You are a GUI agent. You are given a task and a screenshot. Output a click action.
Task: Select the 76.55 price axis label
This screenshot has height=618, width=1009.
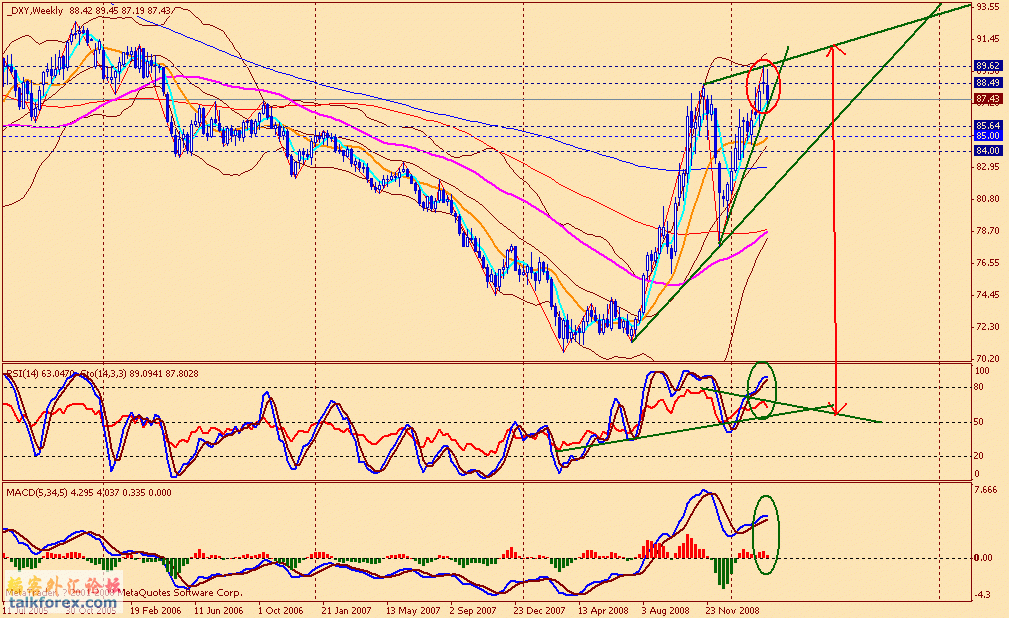pyautogui.click(x=988, y=263)
